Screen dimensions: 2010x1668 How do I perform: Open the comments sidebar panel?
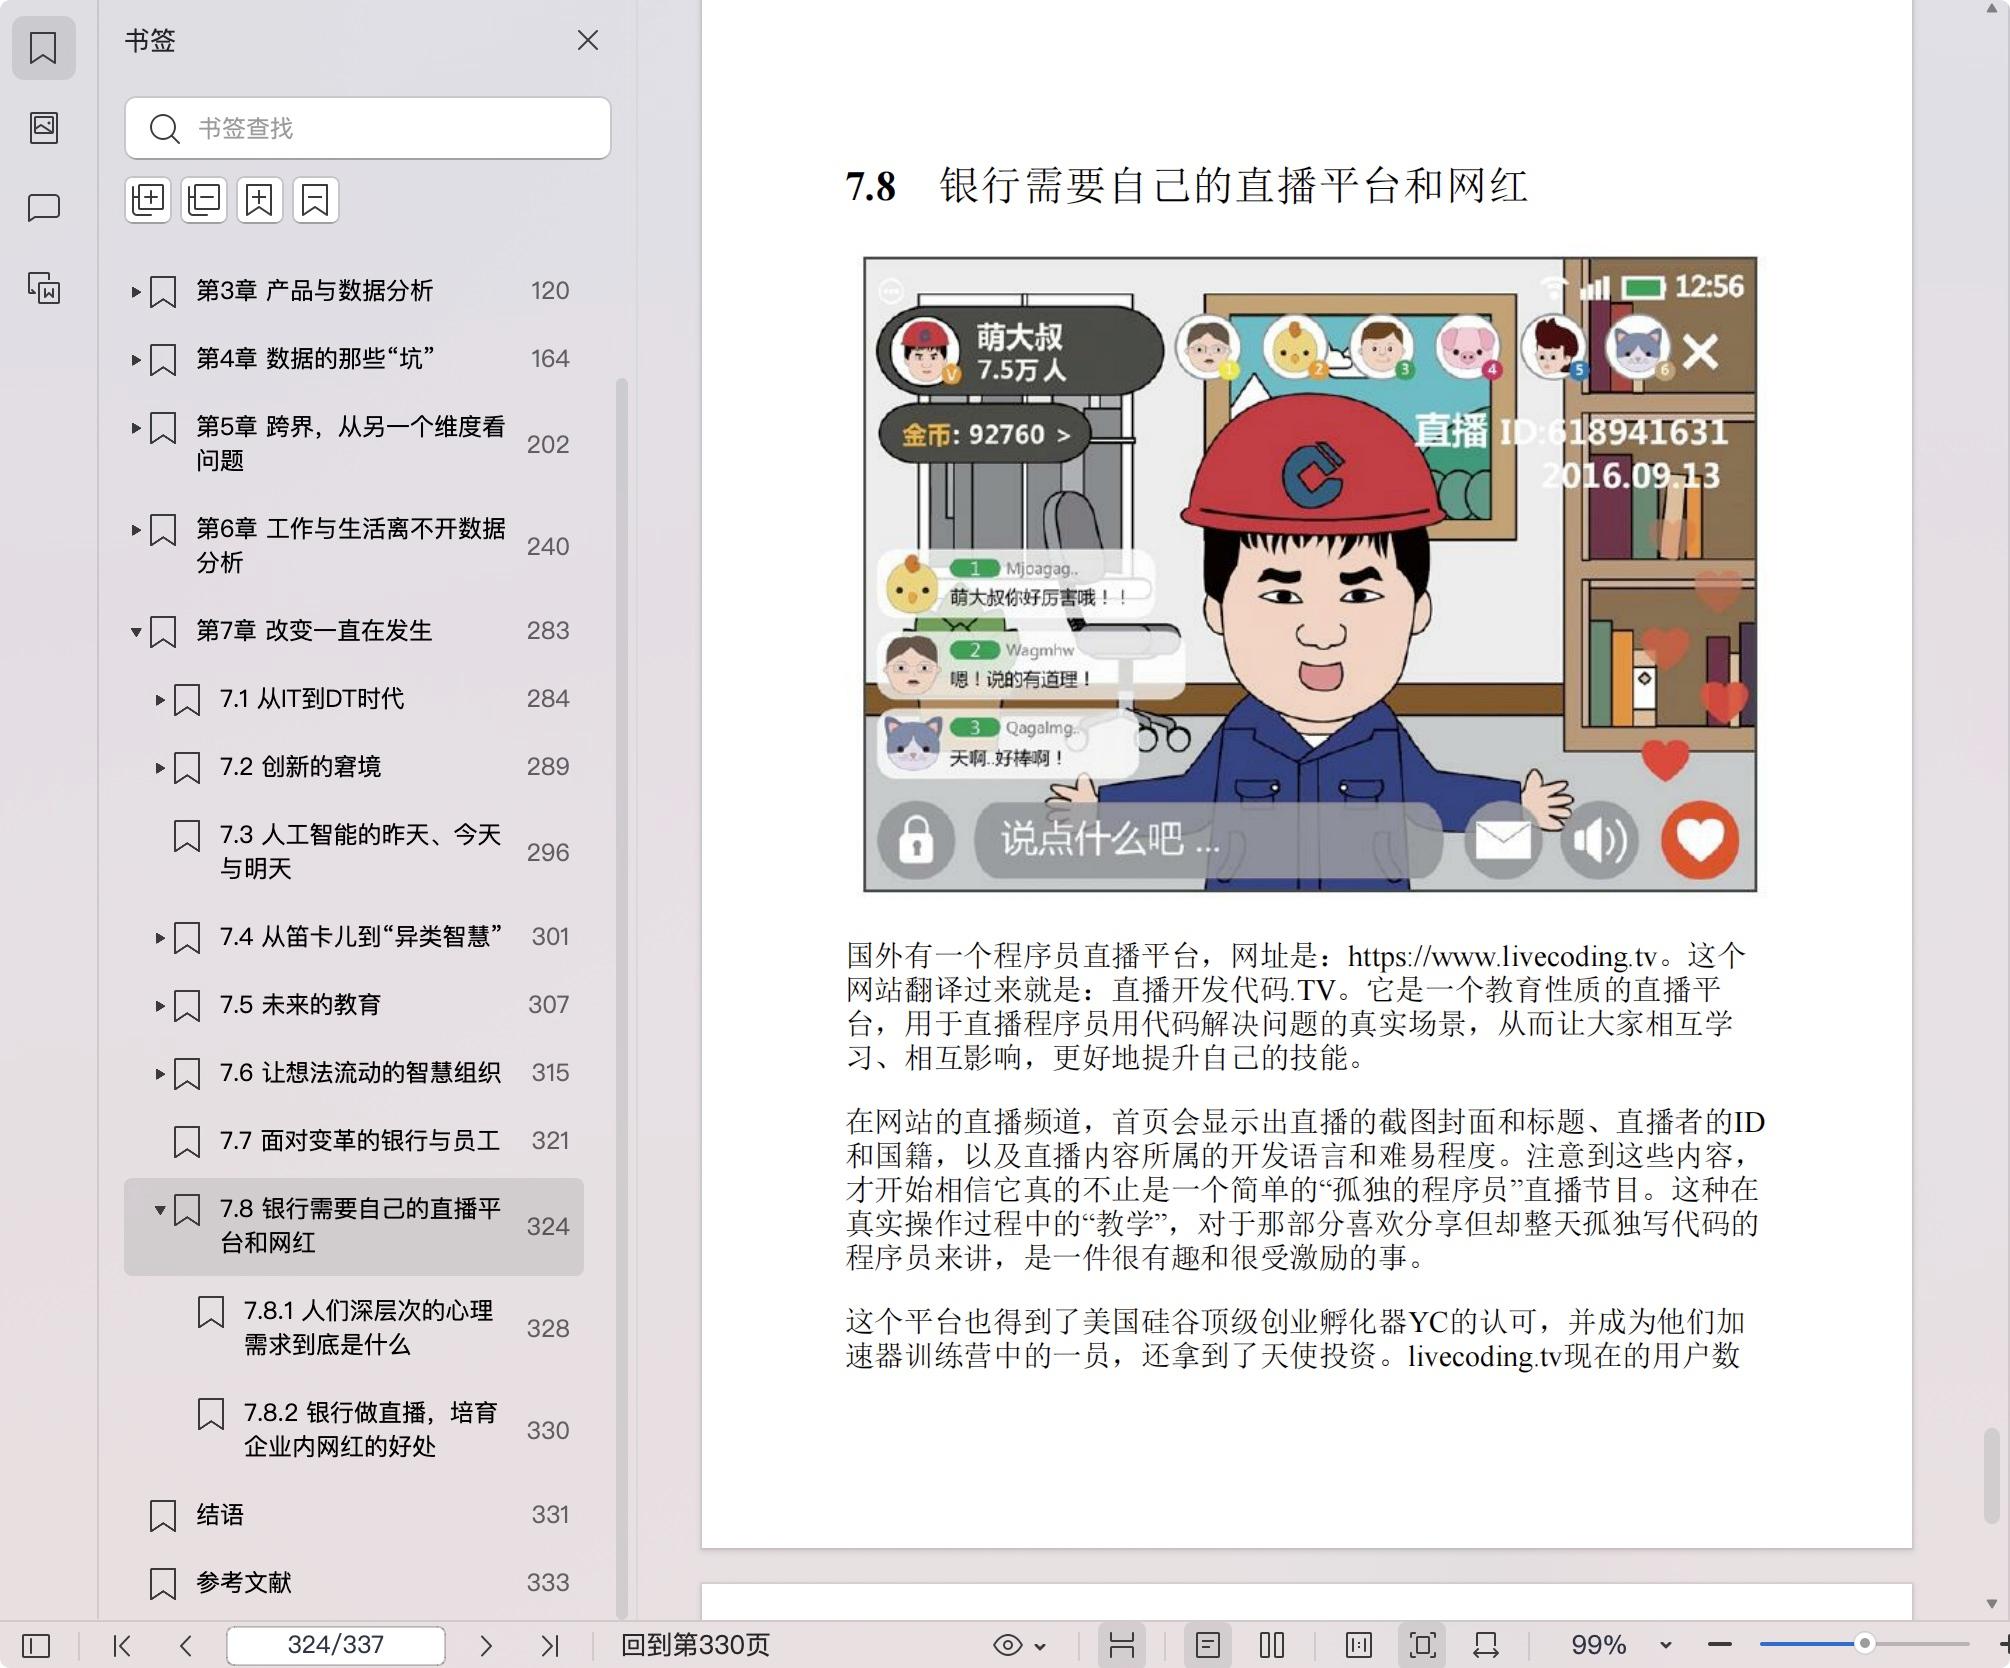point(43,207)
